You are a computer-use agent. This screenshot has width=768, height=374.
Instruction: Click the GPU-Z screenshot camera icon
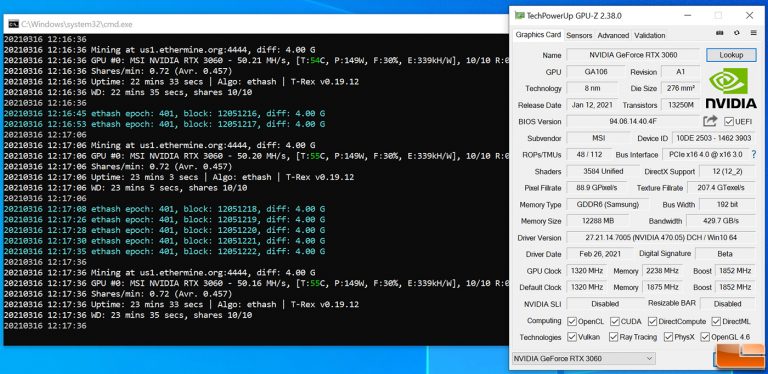point(720,33)
